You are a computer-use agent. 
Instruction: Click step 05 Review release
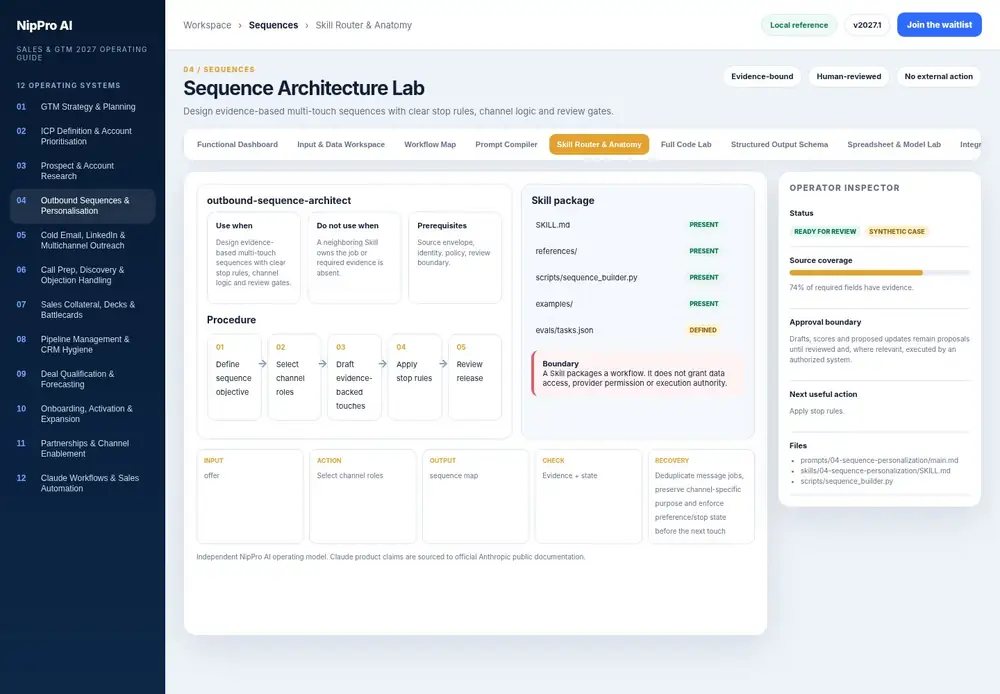coord(475,377)
